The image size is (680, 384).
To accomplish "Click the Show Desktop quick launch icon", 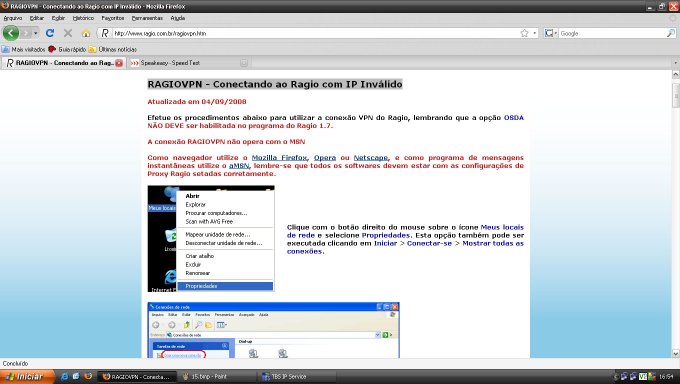I will point(76,377).
